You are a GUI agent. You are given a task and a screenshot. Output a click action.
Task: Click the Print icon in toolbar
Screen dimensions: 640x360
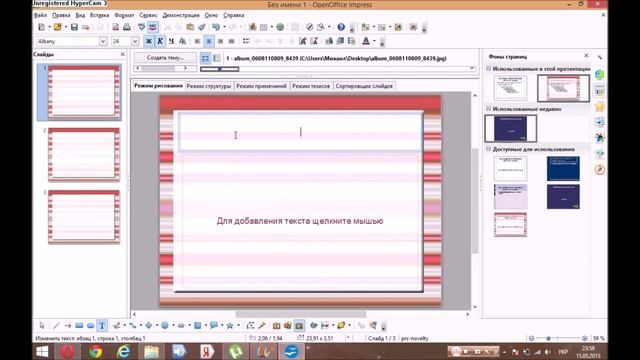[x=127, y=27]
